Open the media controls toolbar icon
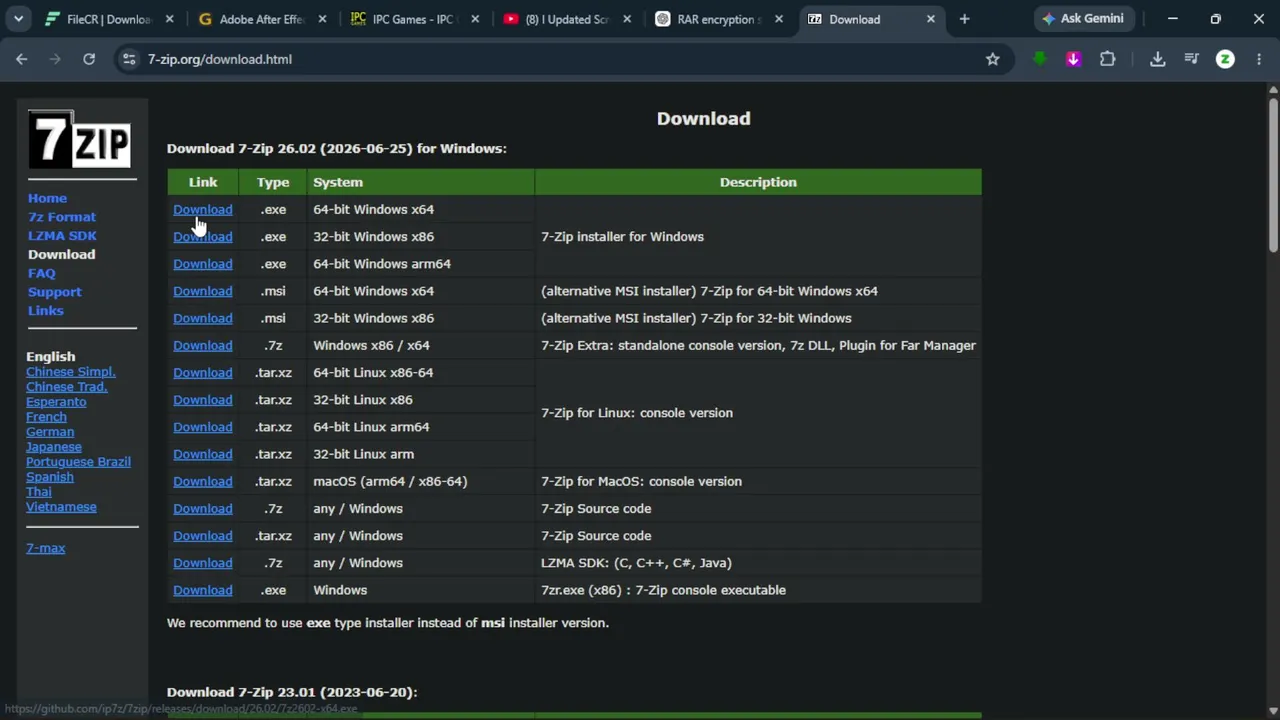This screenshot has height=720, width=1280. click(x=1191, y=59)
